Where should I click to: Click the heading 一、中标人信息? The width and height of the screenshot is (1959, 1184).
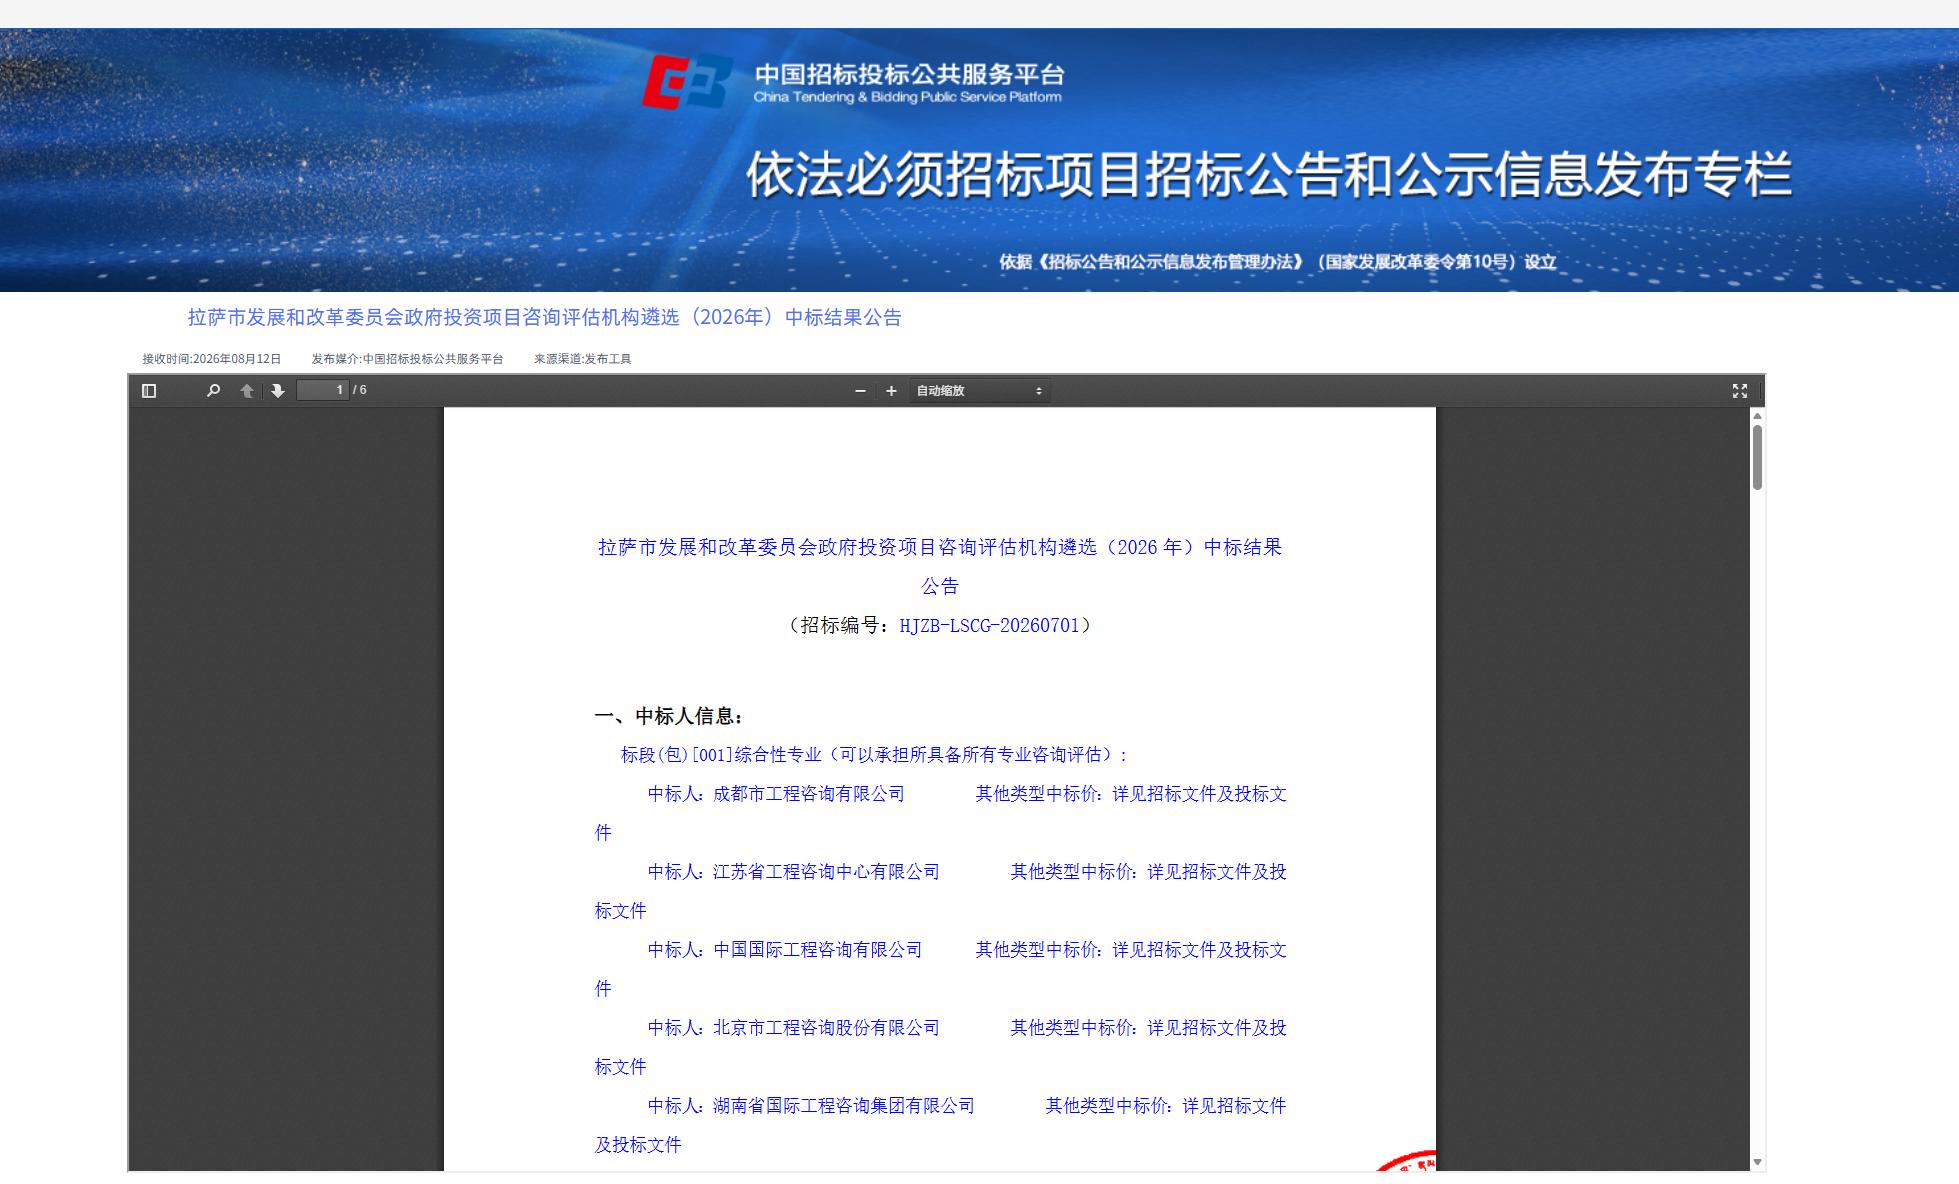tap(669, 716)
